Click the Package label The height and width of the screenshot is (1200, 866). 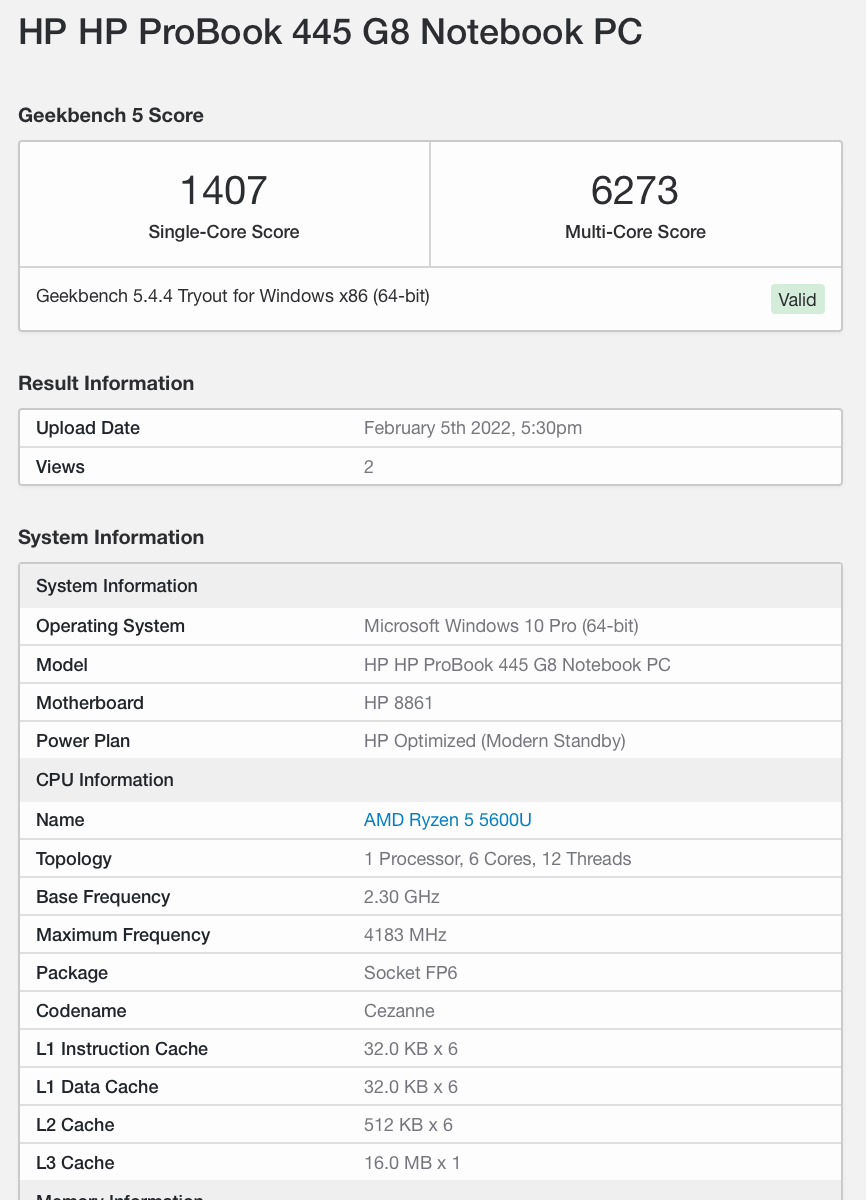72,973
